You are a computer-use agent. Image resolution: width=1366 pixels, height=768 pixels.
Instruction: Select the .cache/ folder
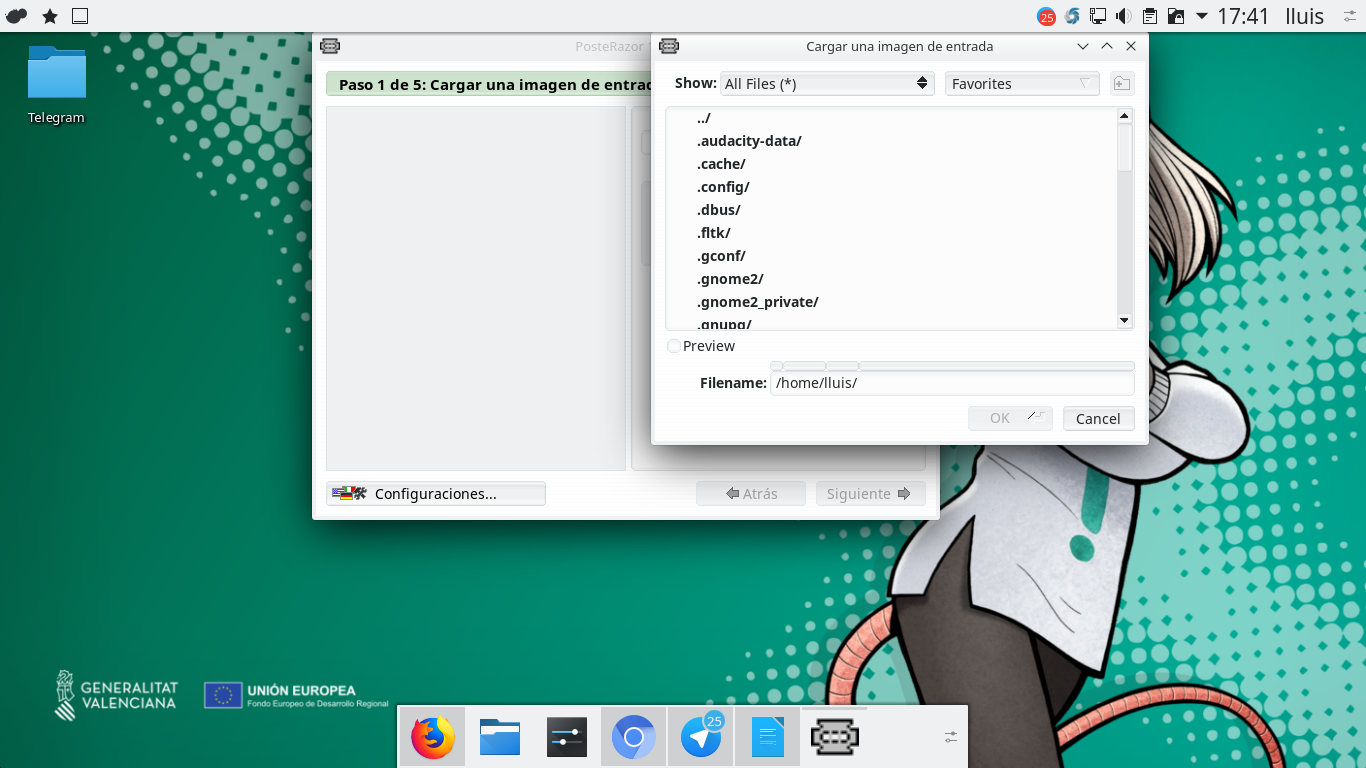pyautogui.click(x=721, y=164)
